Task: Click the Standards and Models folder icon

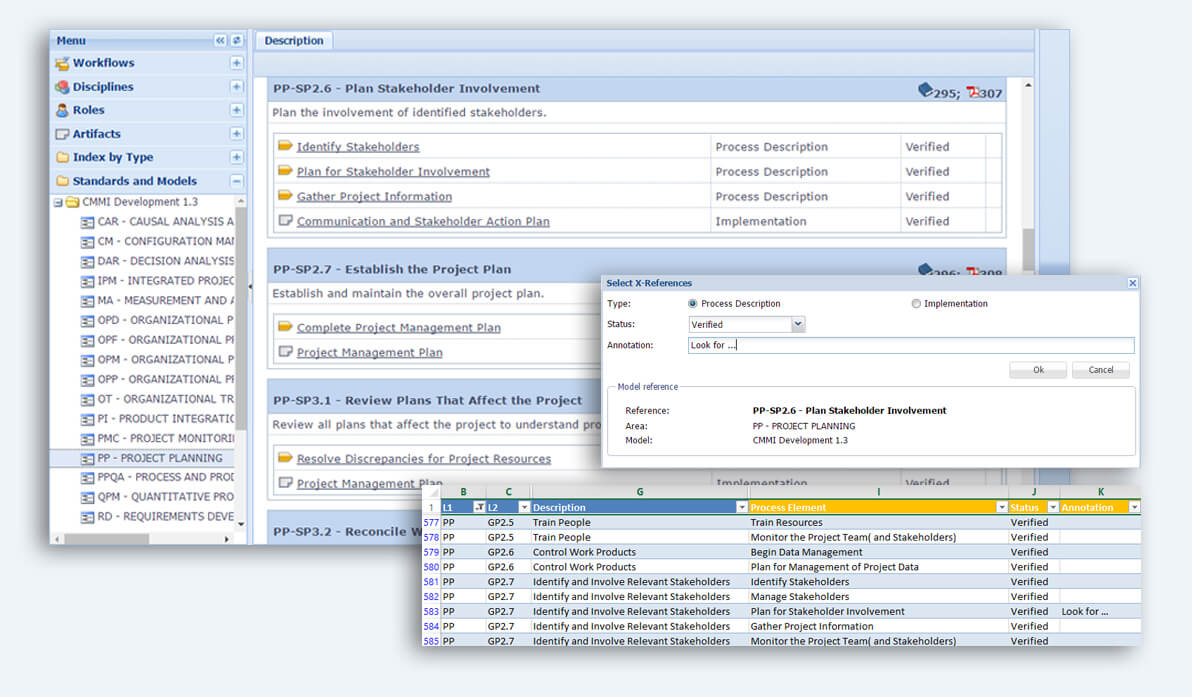Action: point(62,181)
